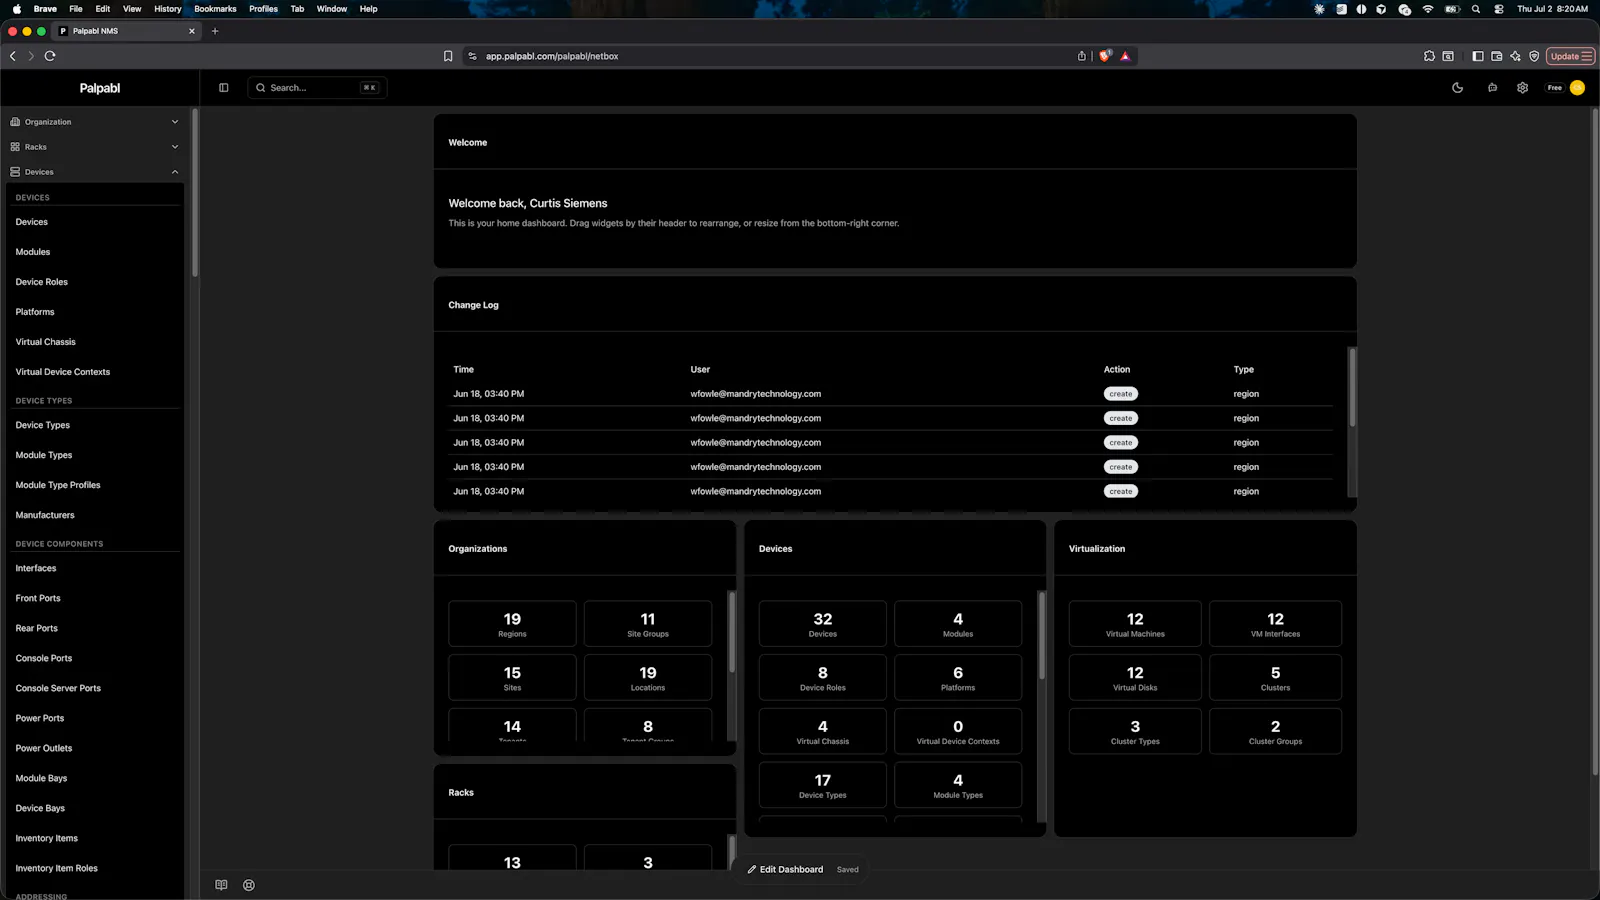Collapse the Devices sidebar section
The image size is (1600, 900).
point(94,172)
